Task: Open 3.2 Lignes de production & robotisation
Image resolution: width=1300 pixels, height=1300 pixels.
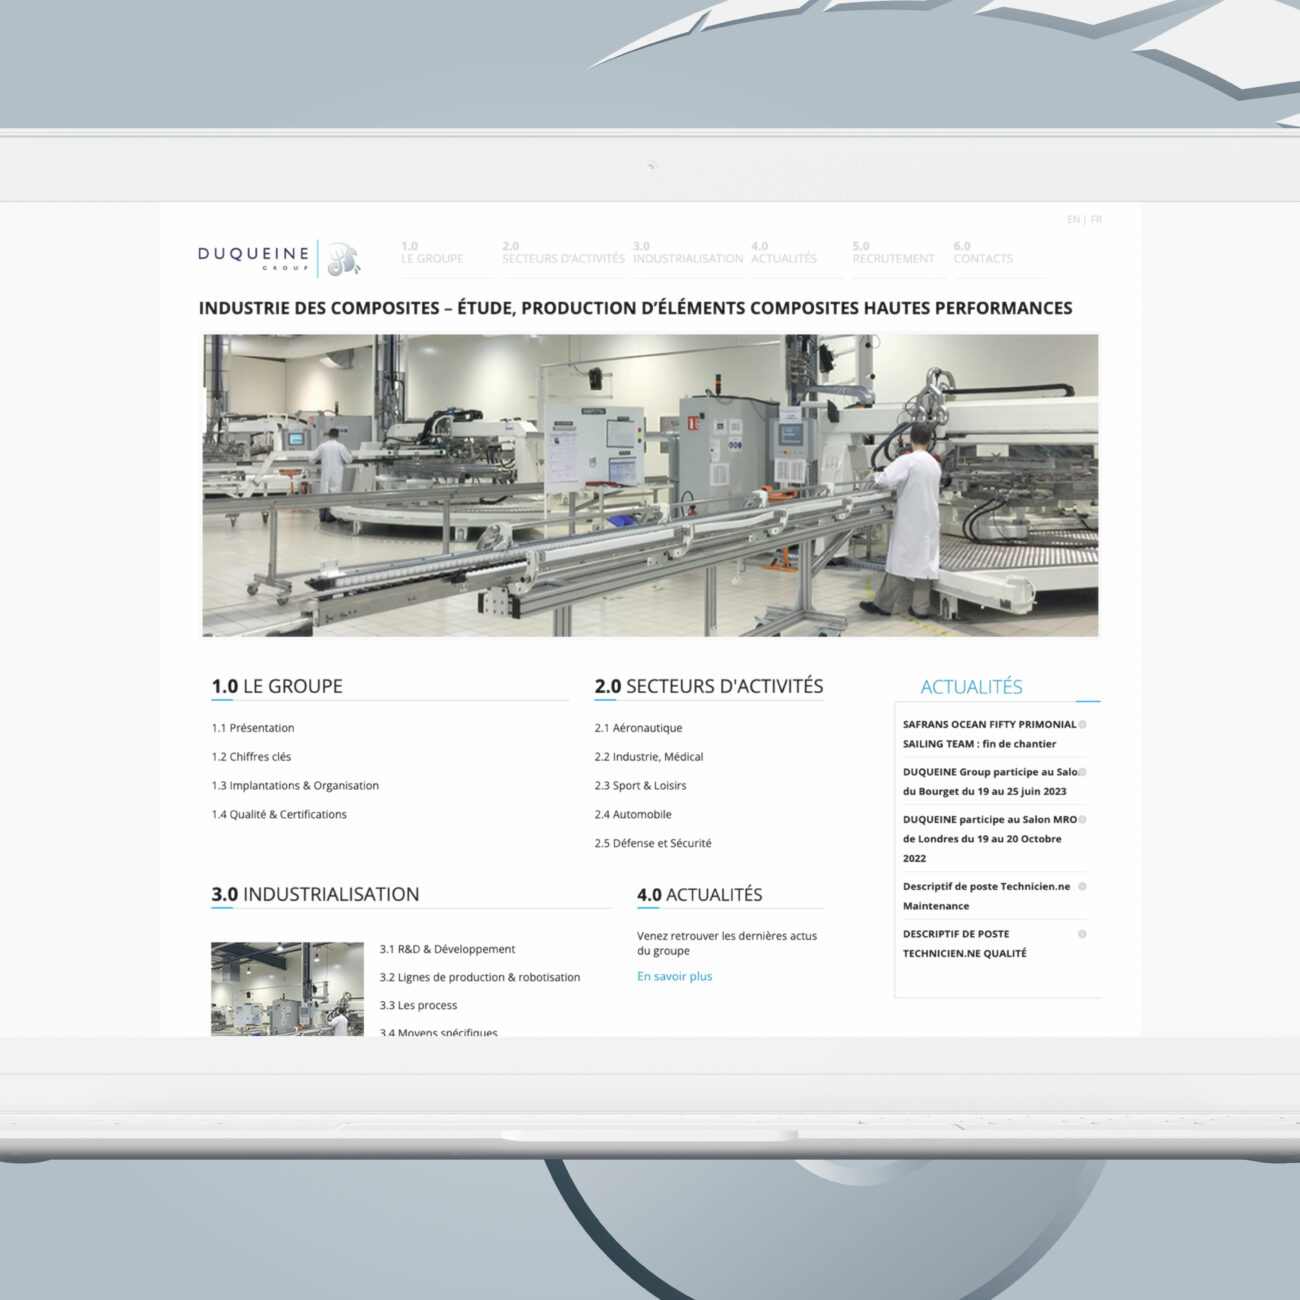Action: pyautogui.click(x=480, y=977)
